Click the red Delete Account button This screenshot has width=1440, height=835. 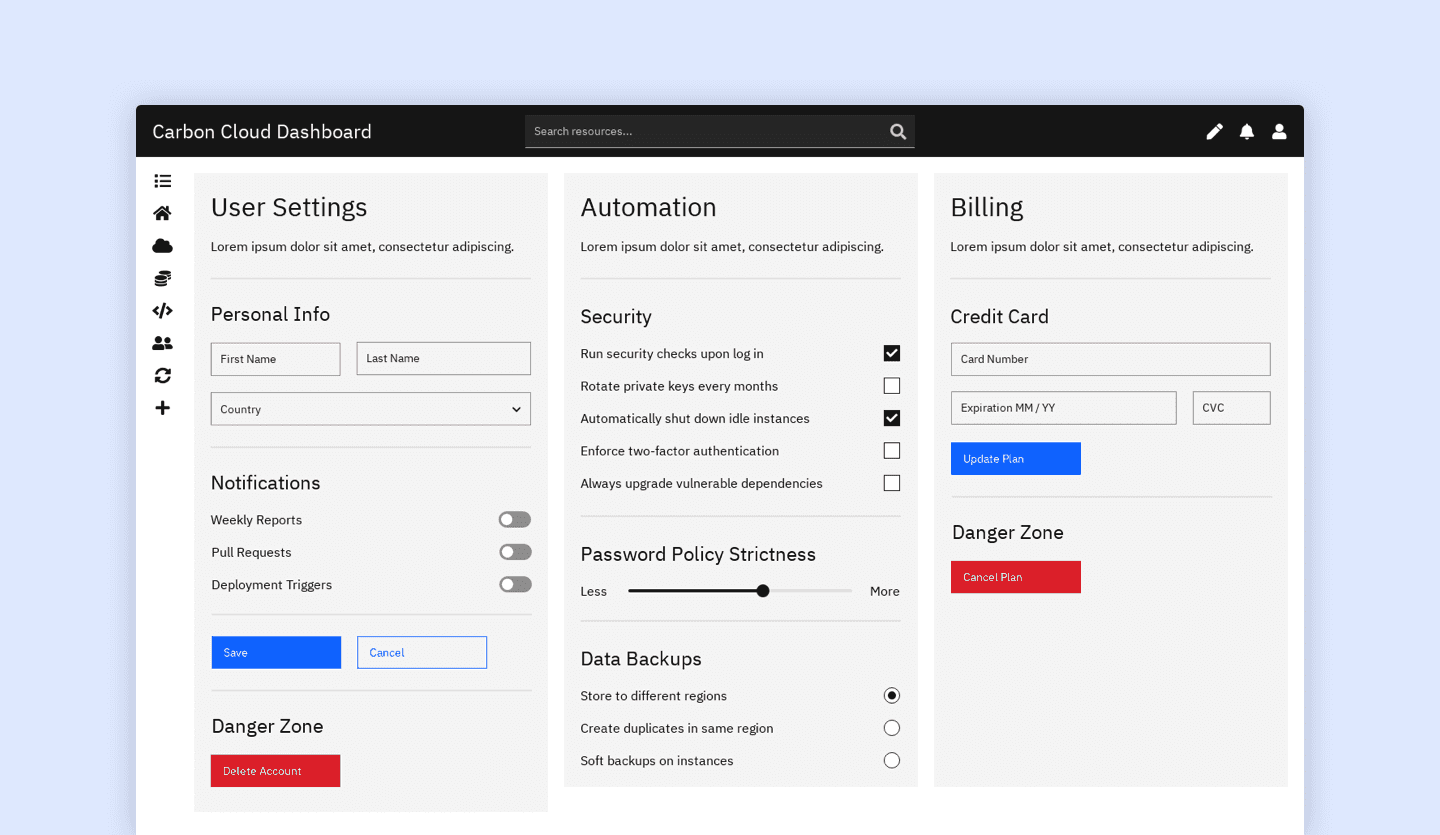coord(275,771)
